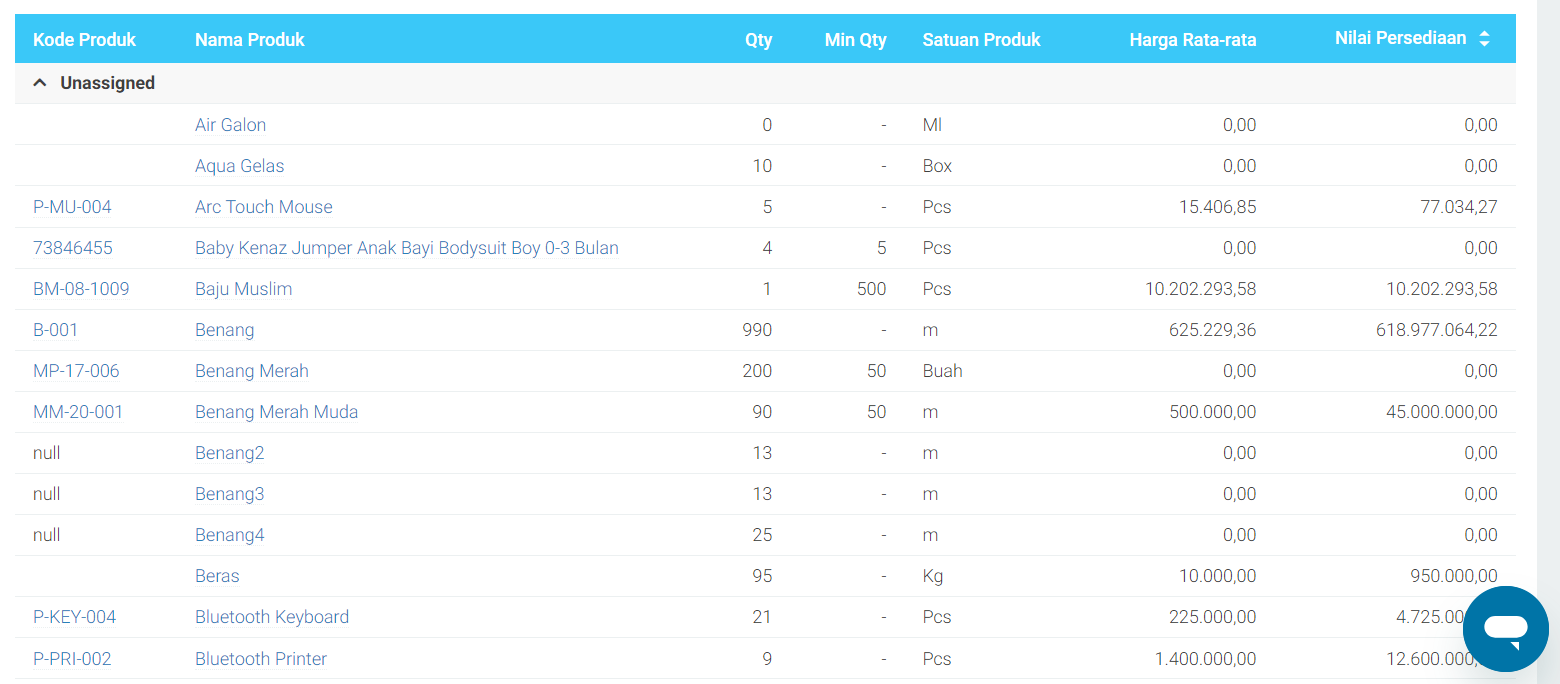Select inventory value 45.000.000,00
The height and width of the screenshot is (684, 1560).
tap(1441, 412)
